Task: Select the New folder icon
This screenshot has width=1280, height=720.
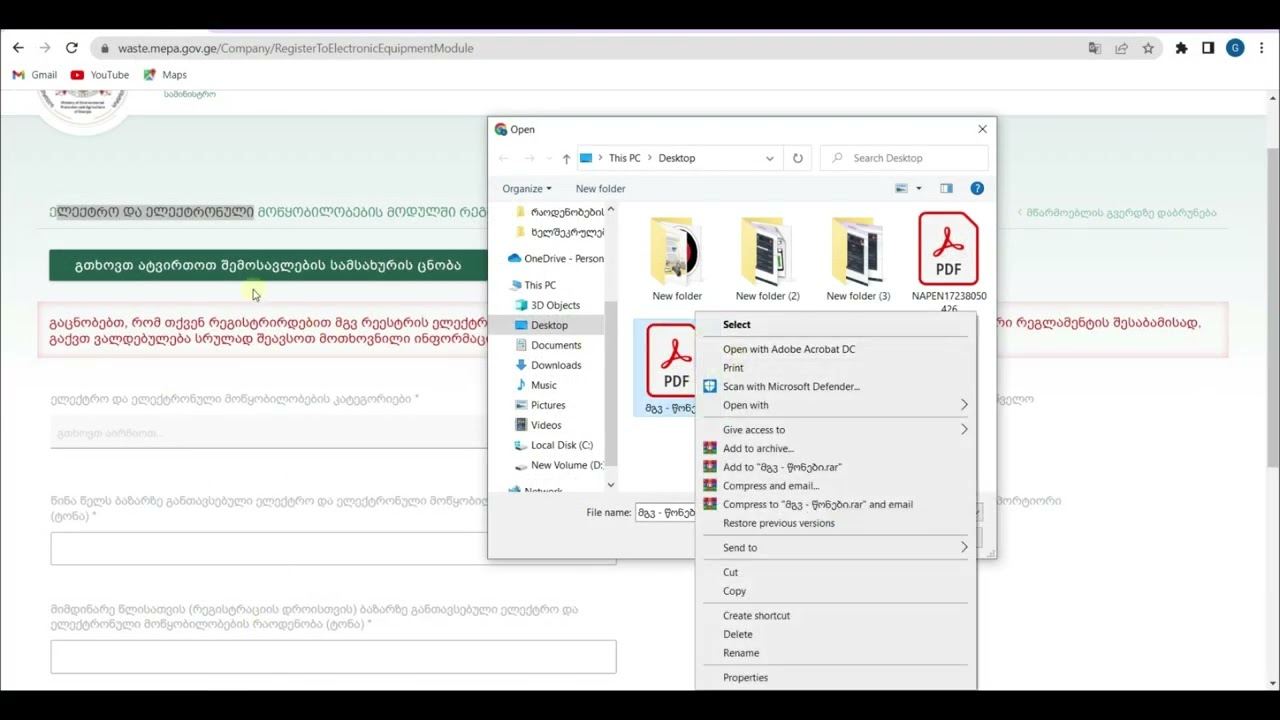Action: click(677, 258)
